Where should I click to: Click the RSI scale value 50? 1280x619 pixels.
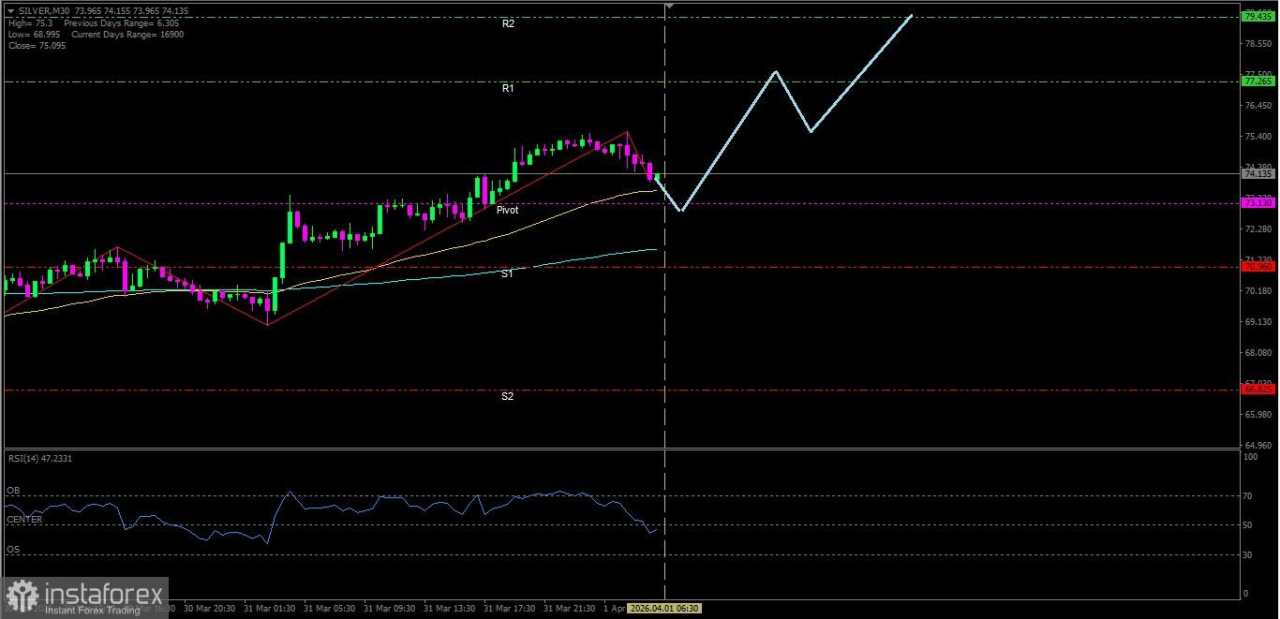click(x=1248, y=525)
